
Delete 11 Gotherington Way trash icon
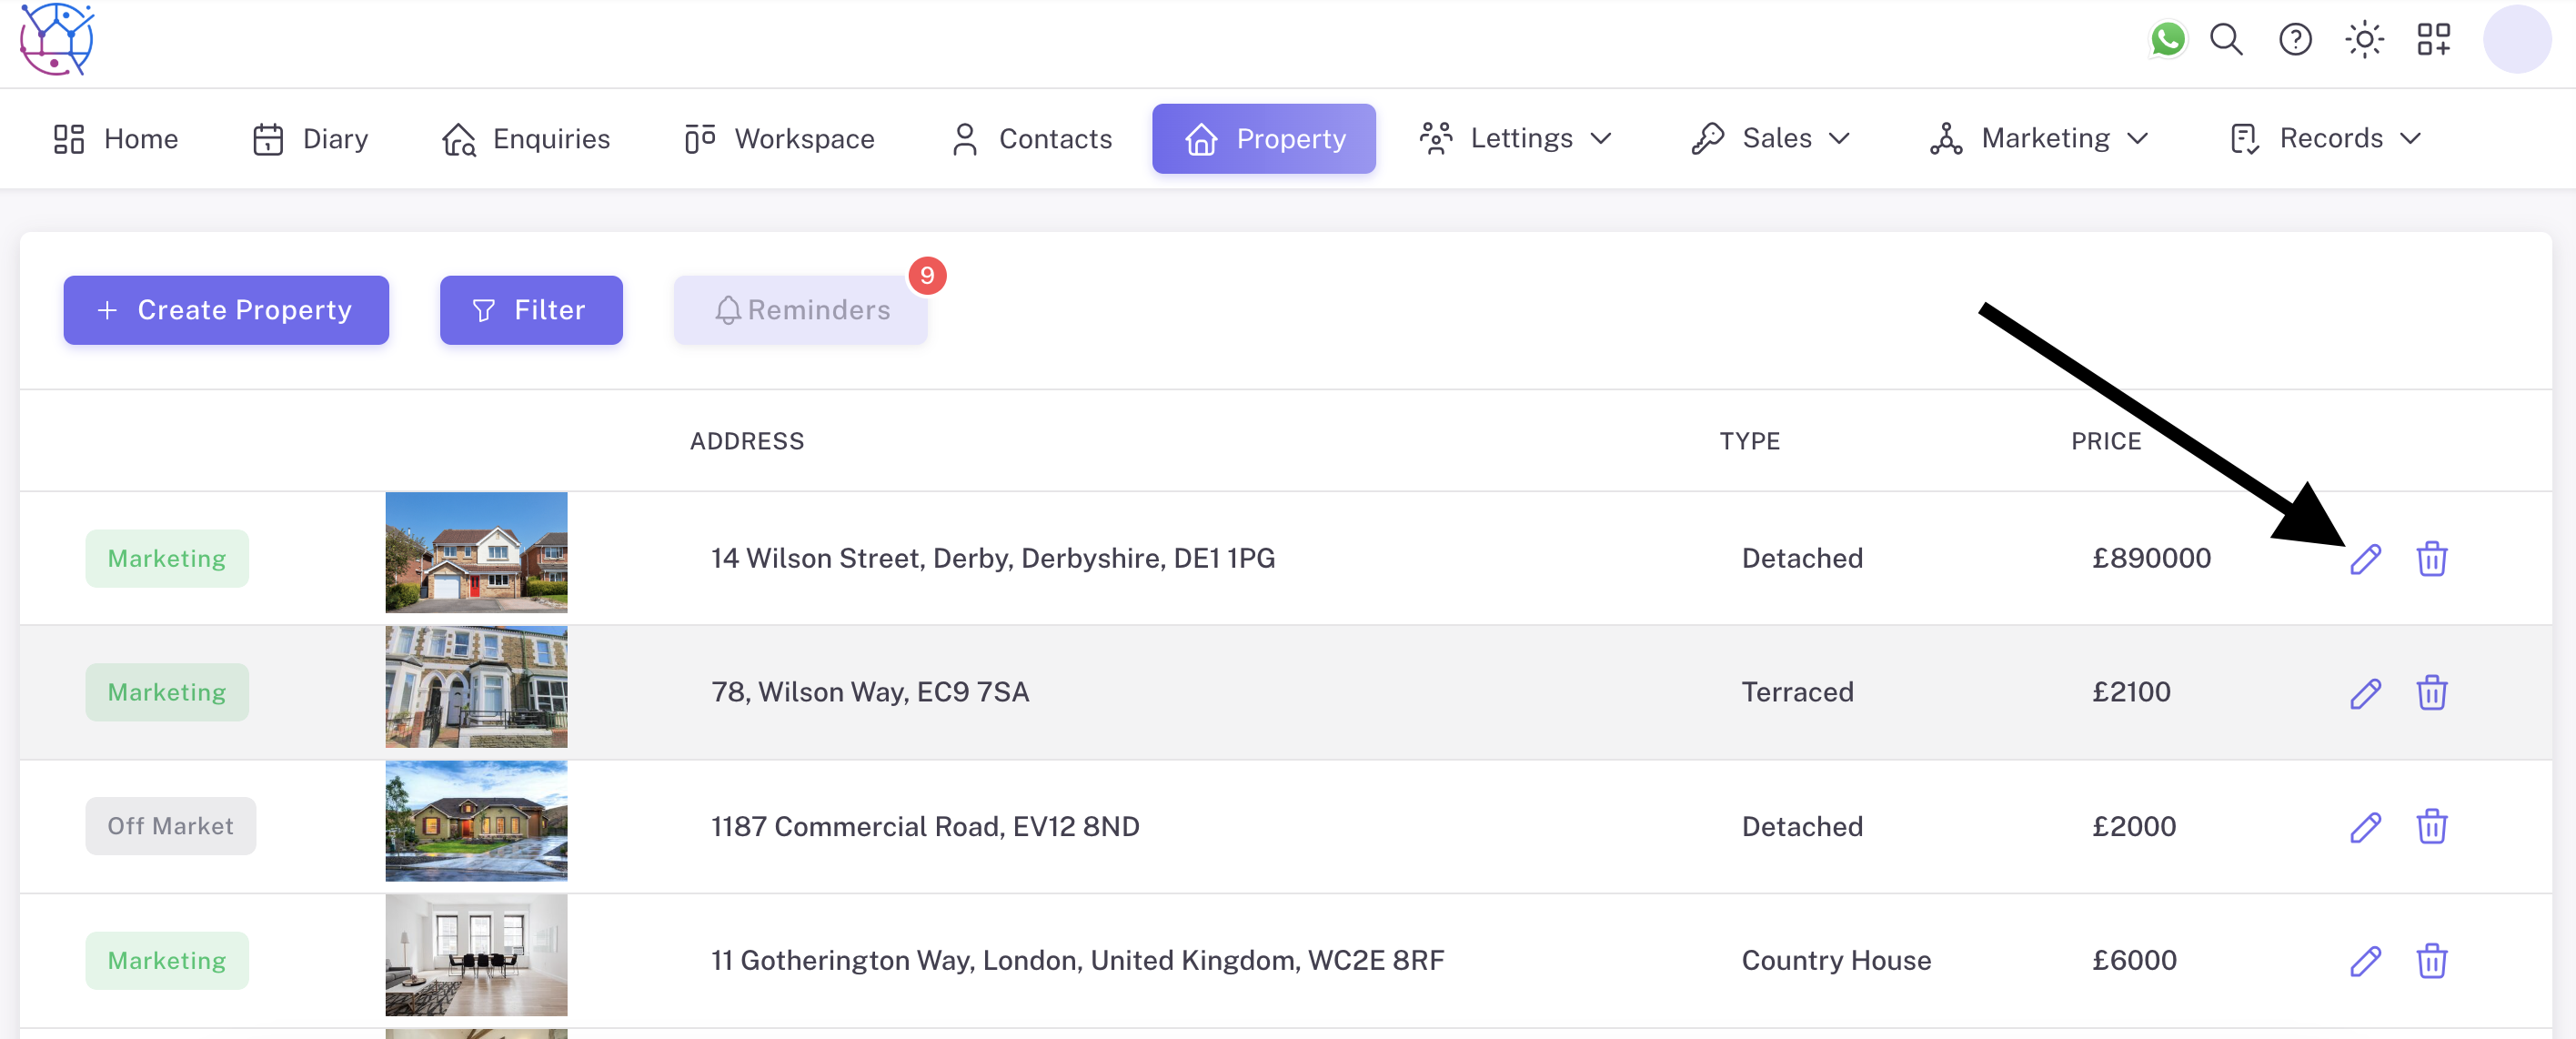(2431, 961)
